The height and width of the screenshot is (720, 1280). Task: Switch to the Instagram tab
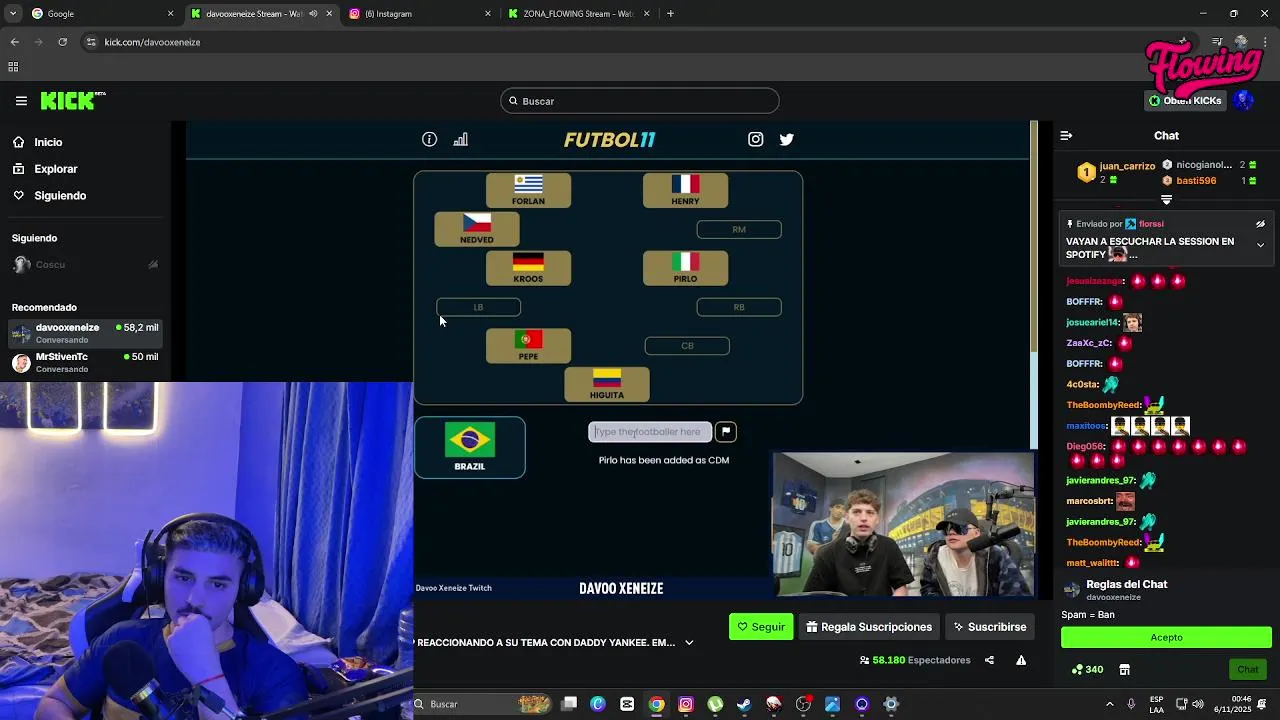420,14
